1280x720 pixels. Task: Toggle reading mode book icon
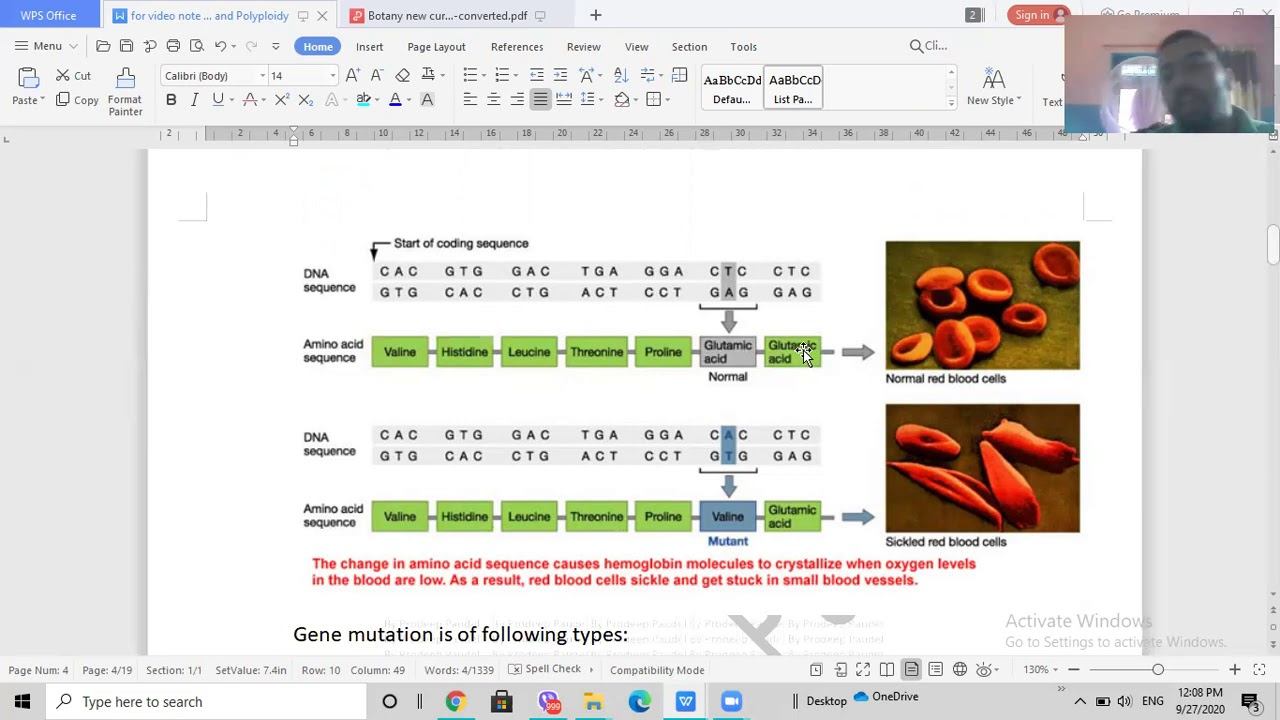(887, 669)
